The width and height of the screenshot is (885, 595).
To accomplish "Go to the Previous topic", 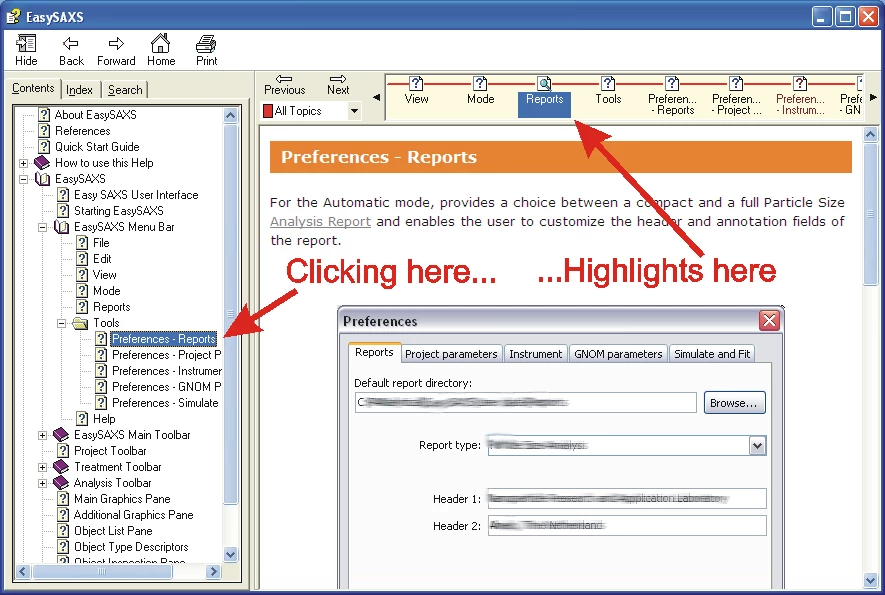I will pyautogui.click(x=284, y=85).
